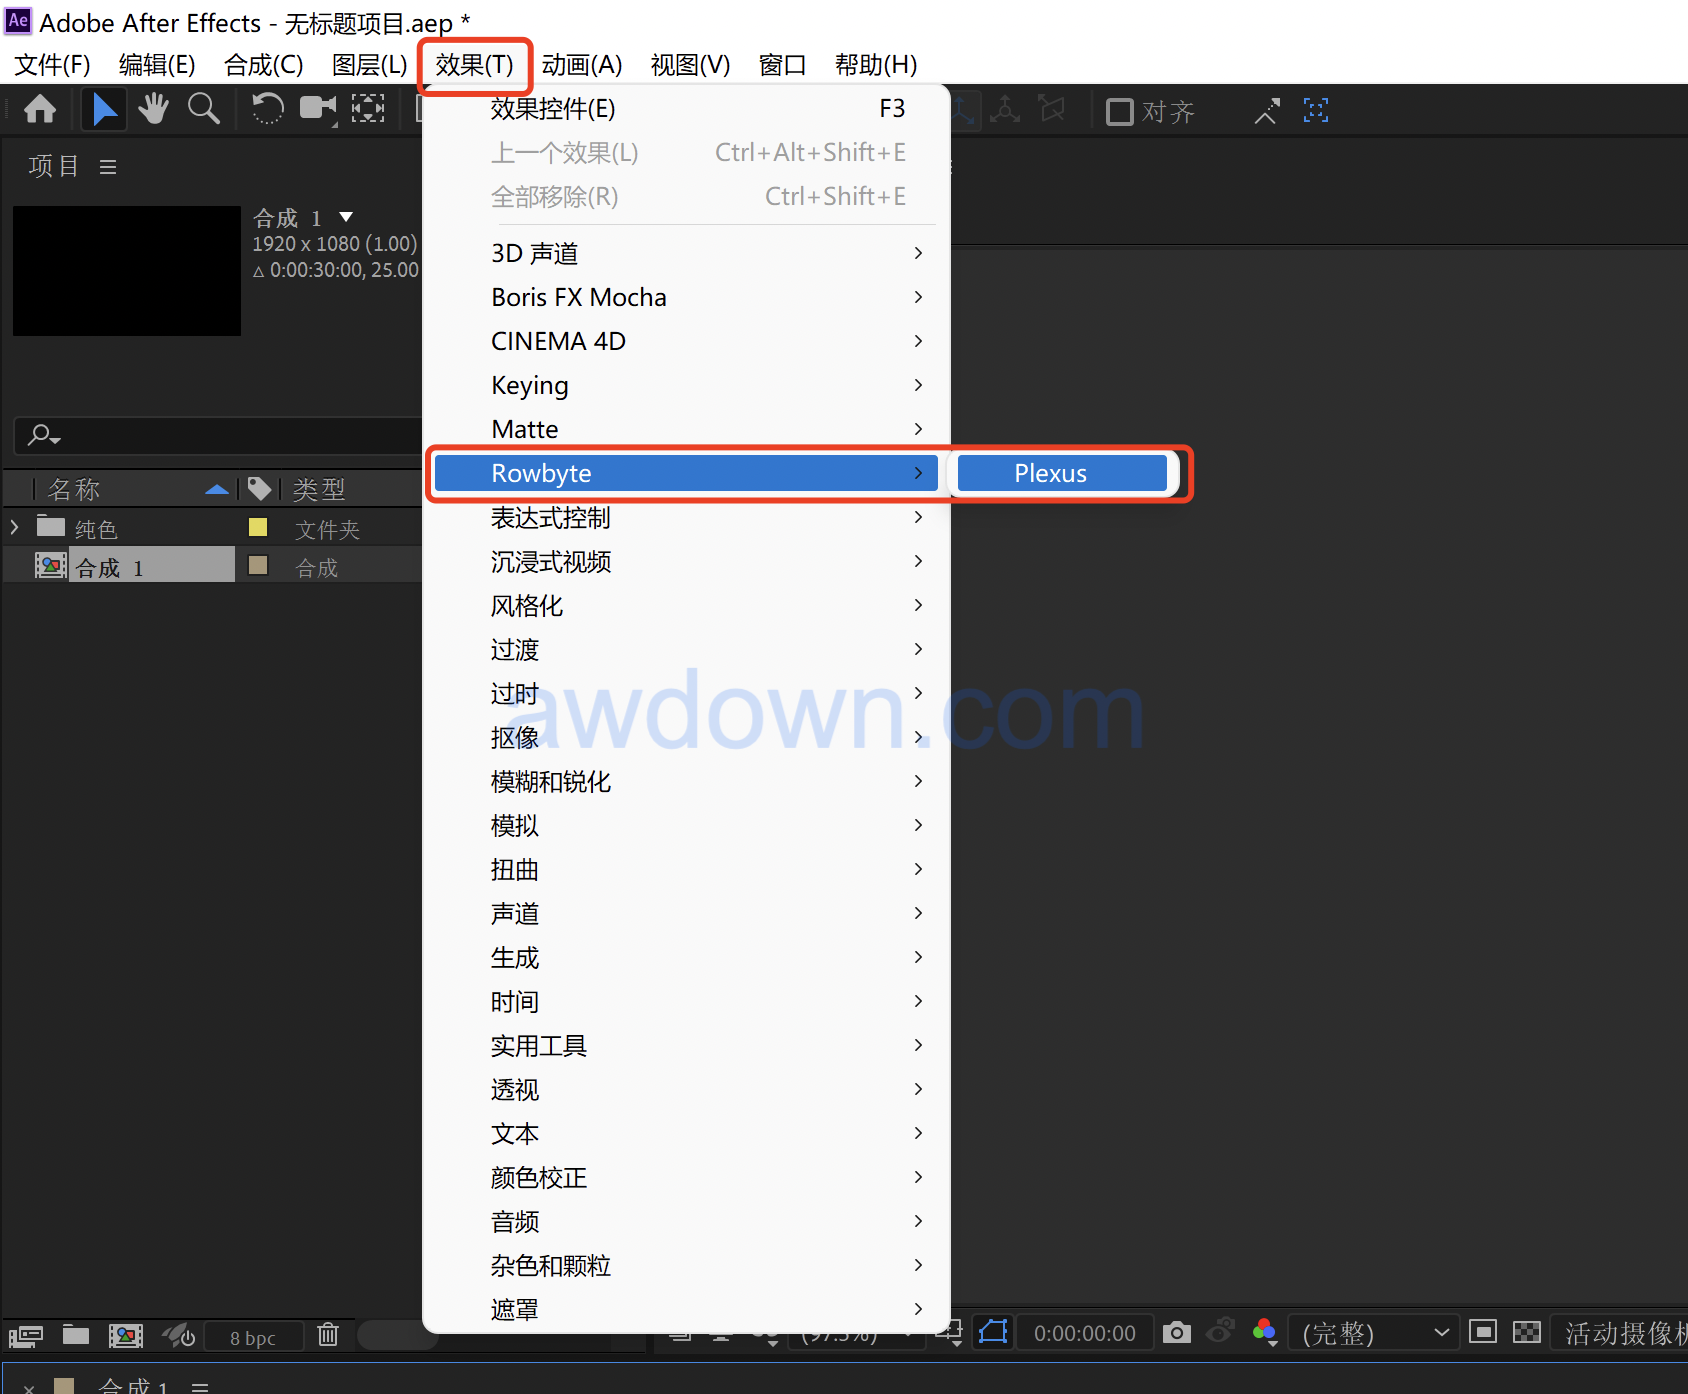Viewport: 1688px width, 1394px height.
Task: Click the Project panel search field
Action: click(220, 436)
